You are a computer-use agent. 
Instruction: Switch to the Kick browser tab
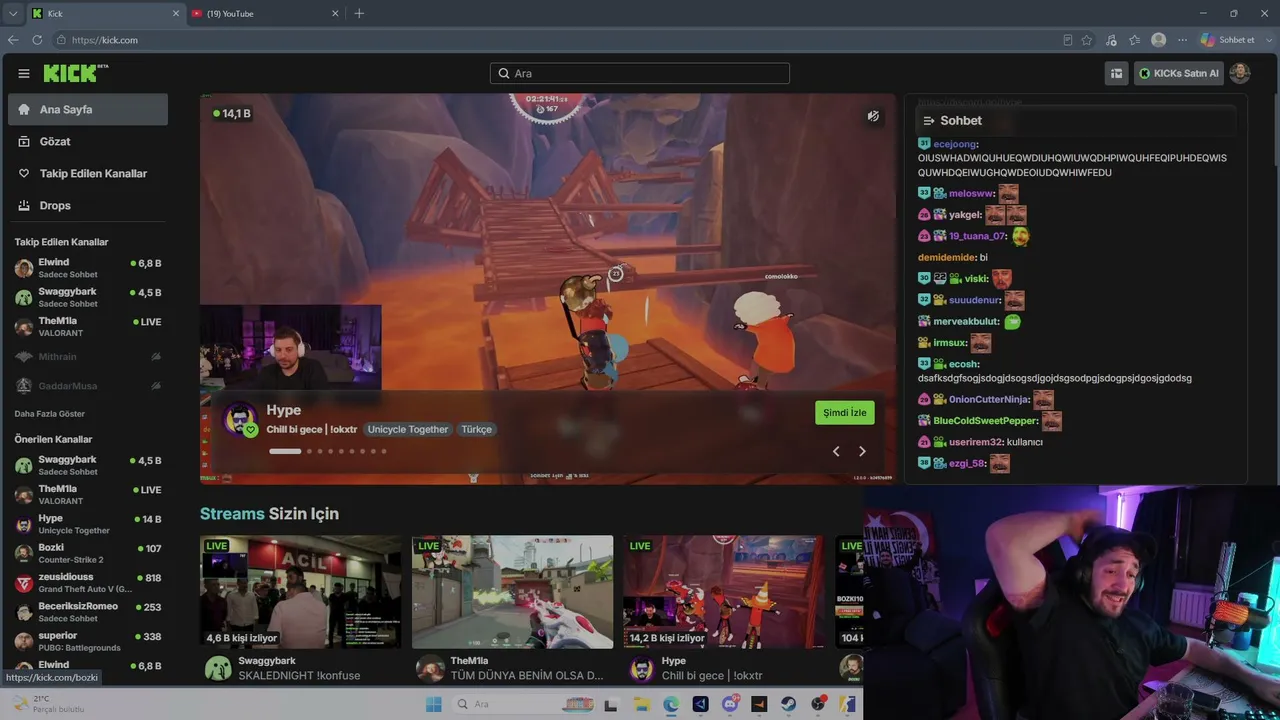(x=105, y=14)
